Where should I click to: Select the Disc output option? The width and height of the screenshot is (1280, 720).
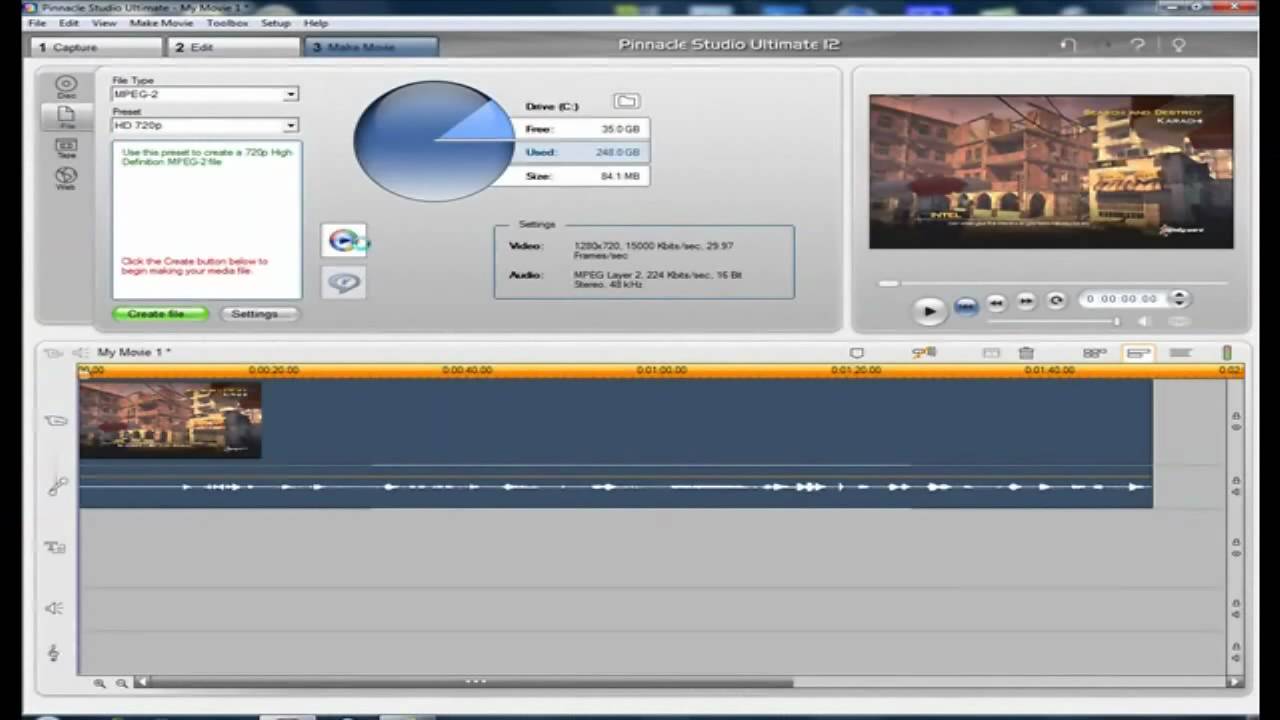tap(66, 87)
